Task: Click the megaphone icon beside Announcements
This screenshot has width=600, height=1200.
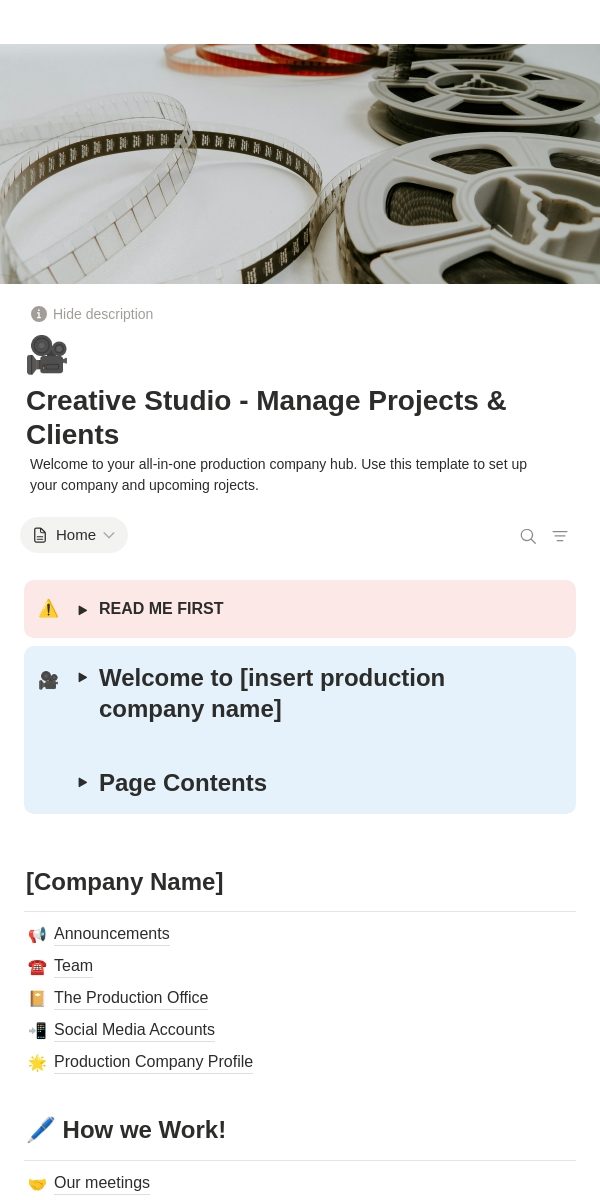Action: pyautogui.click(x=37, y=935)
